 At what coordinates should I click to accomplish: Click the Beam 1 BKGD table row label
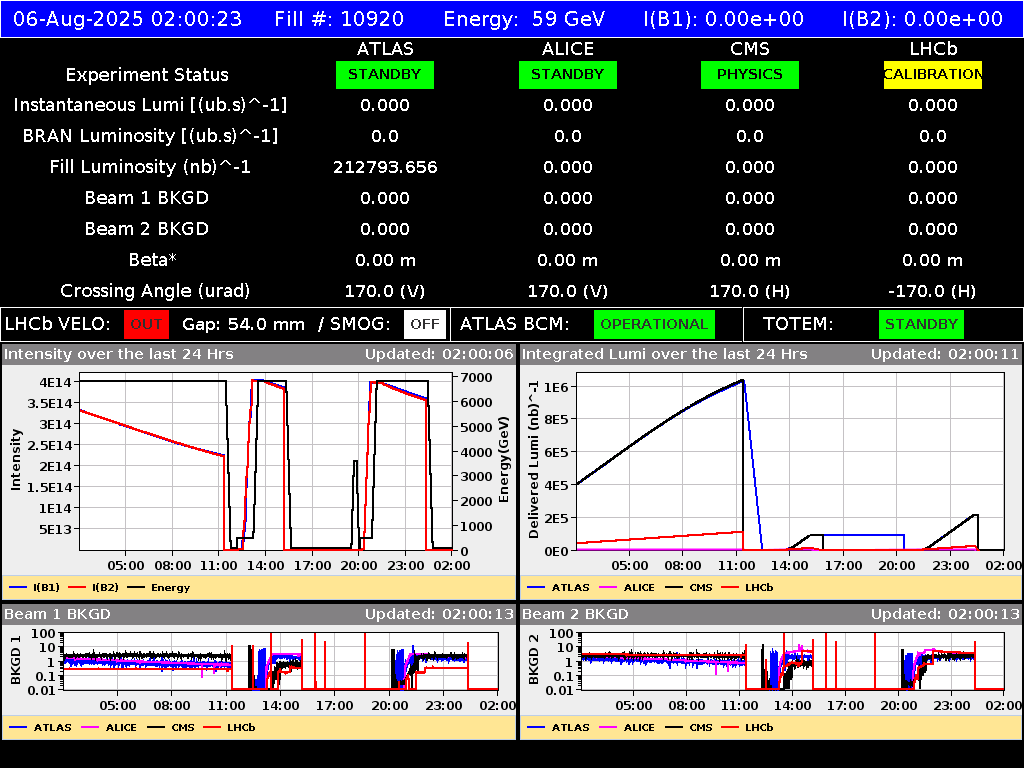click(147, 198)
